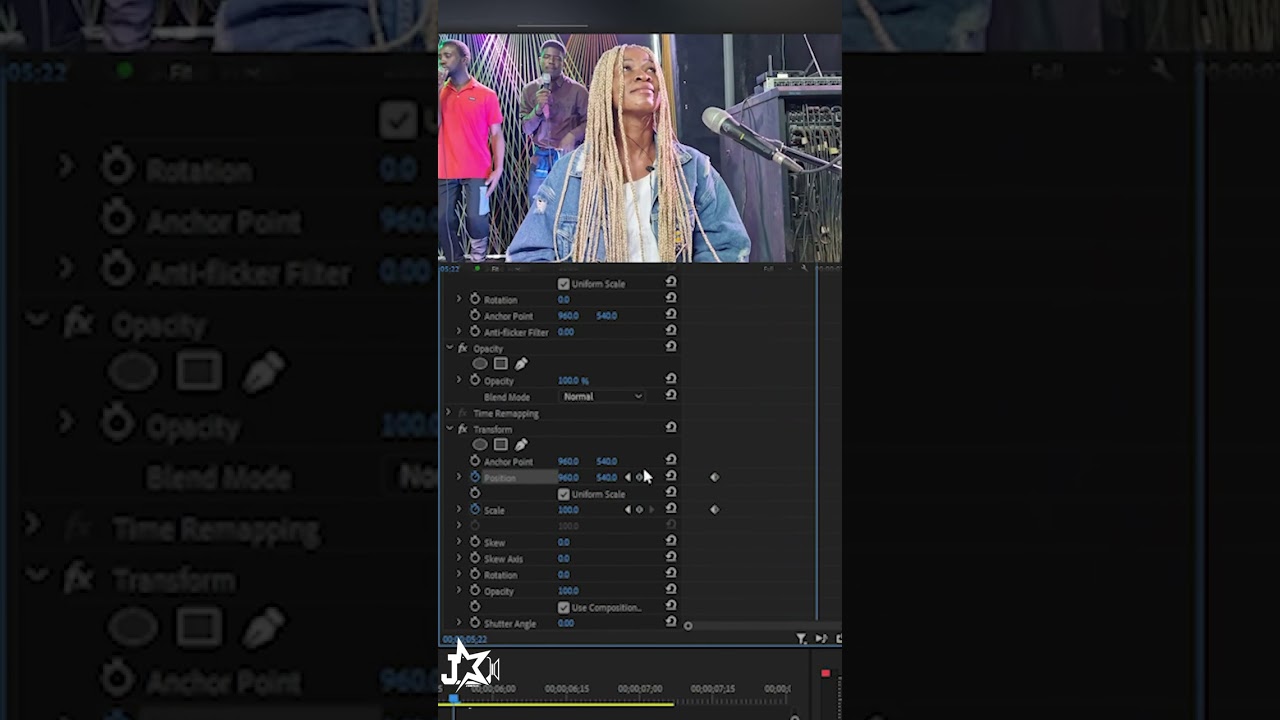This screenshot has width=1280, height=720.
Task: Click the effect timeline zoom scrollbar handle
Action: 688,626
